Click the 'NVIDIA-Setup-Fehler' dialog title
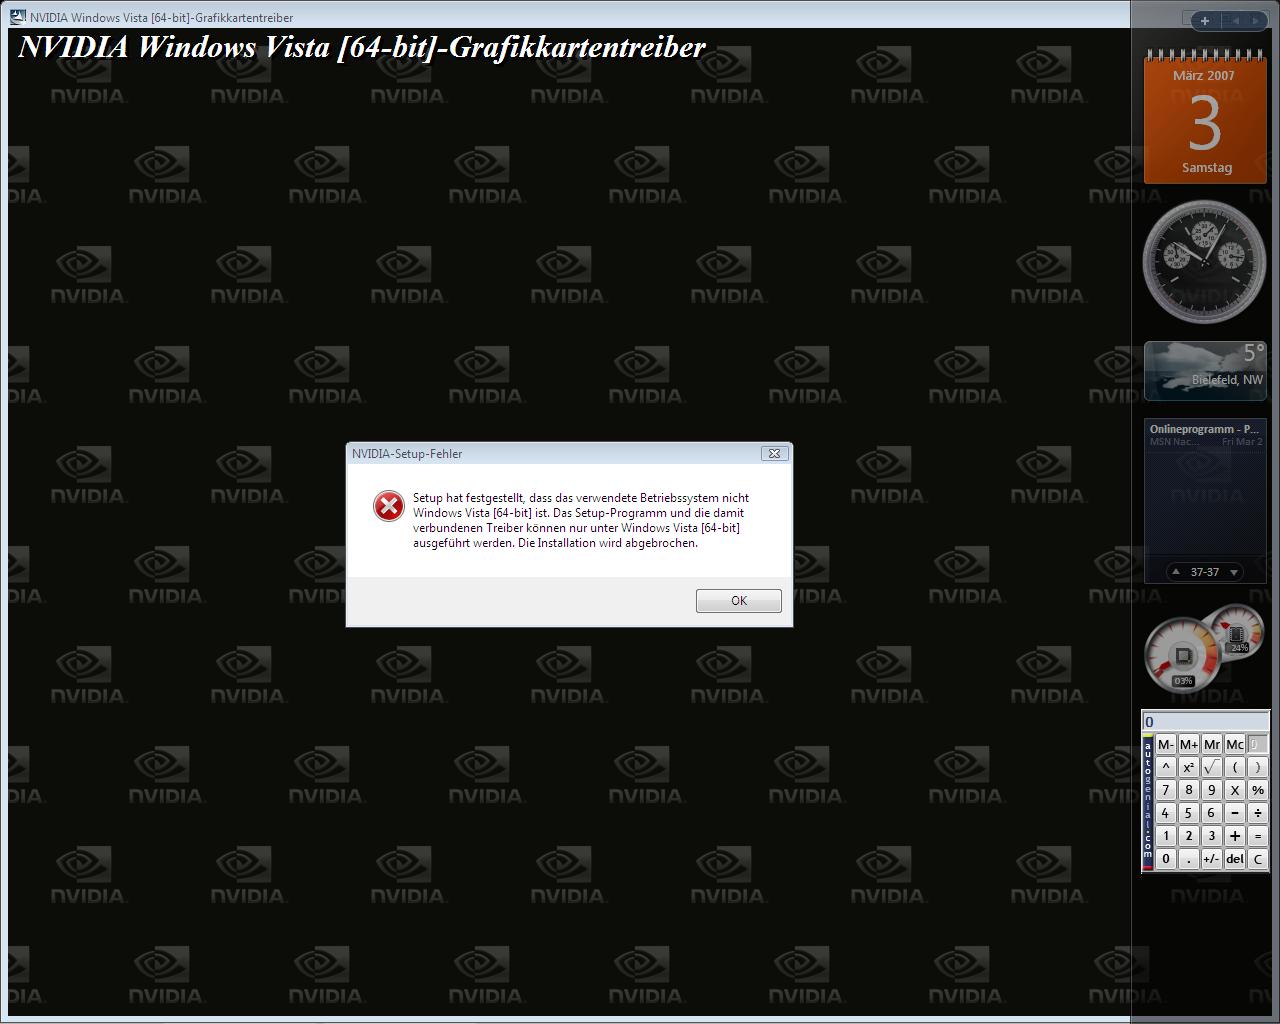The width and height of the screenshot is (1280, 1024). pos(407,454)
